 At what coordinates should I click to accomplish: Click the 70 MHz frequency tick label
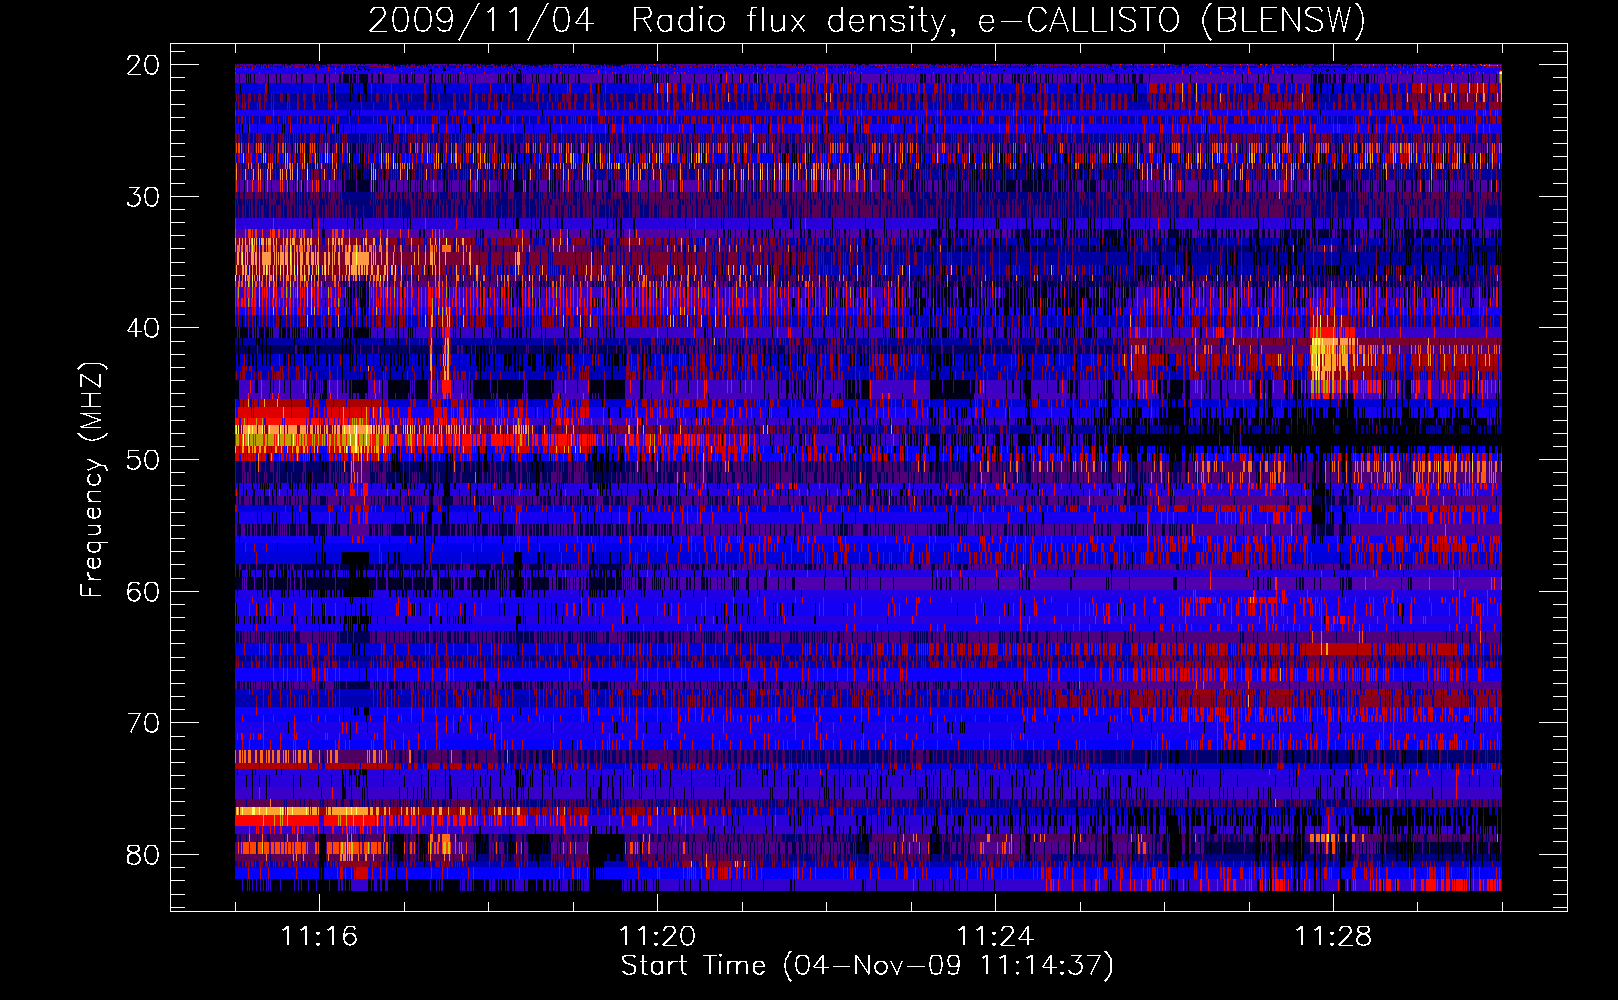143,723
